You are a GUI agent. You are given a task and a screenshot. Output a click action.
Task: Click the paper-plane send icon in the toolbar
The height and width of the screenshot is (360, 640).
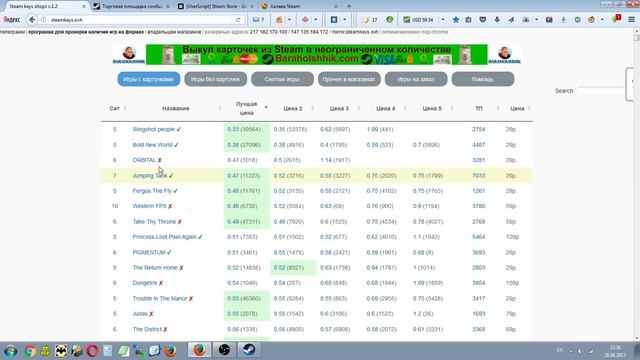coord(511,20)
